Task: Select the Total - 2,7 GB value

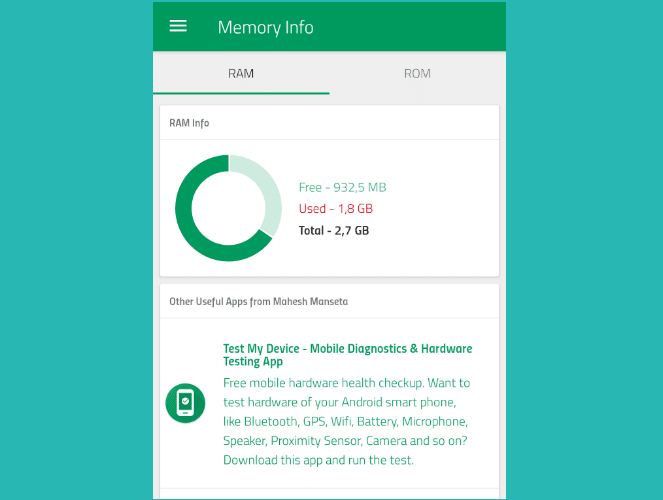Action: click(x=334, y=230)
